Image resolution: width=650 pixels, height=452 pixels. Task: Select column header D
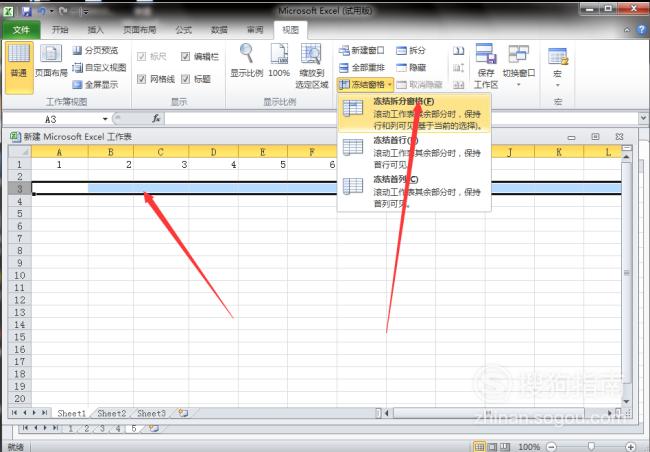[213, 152]
